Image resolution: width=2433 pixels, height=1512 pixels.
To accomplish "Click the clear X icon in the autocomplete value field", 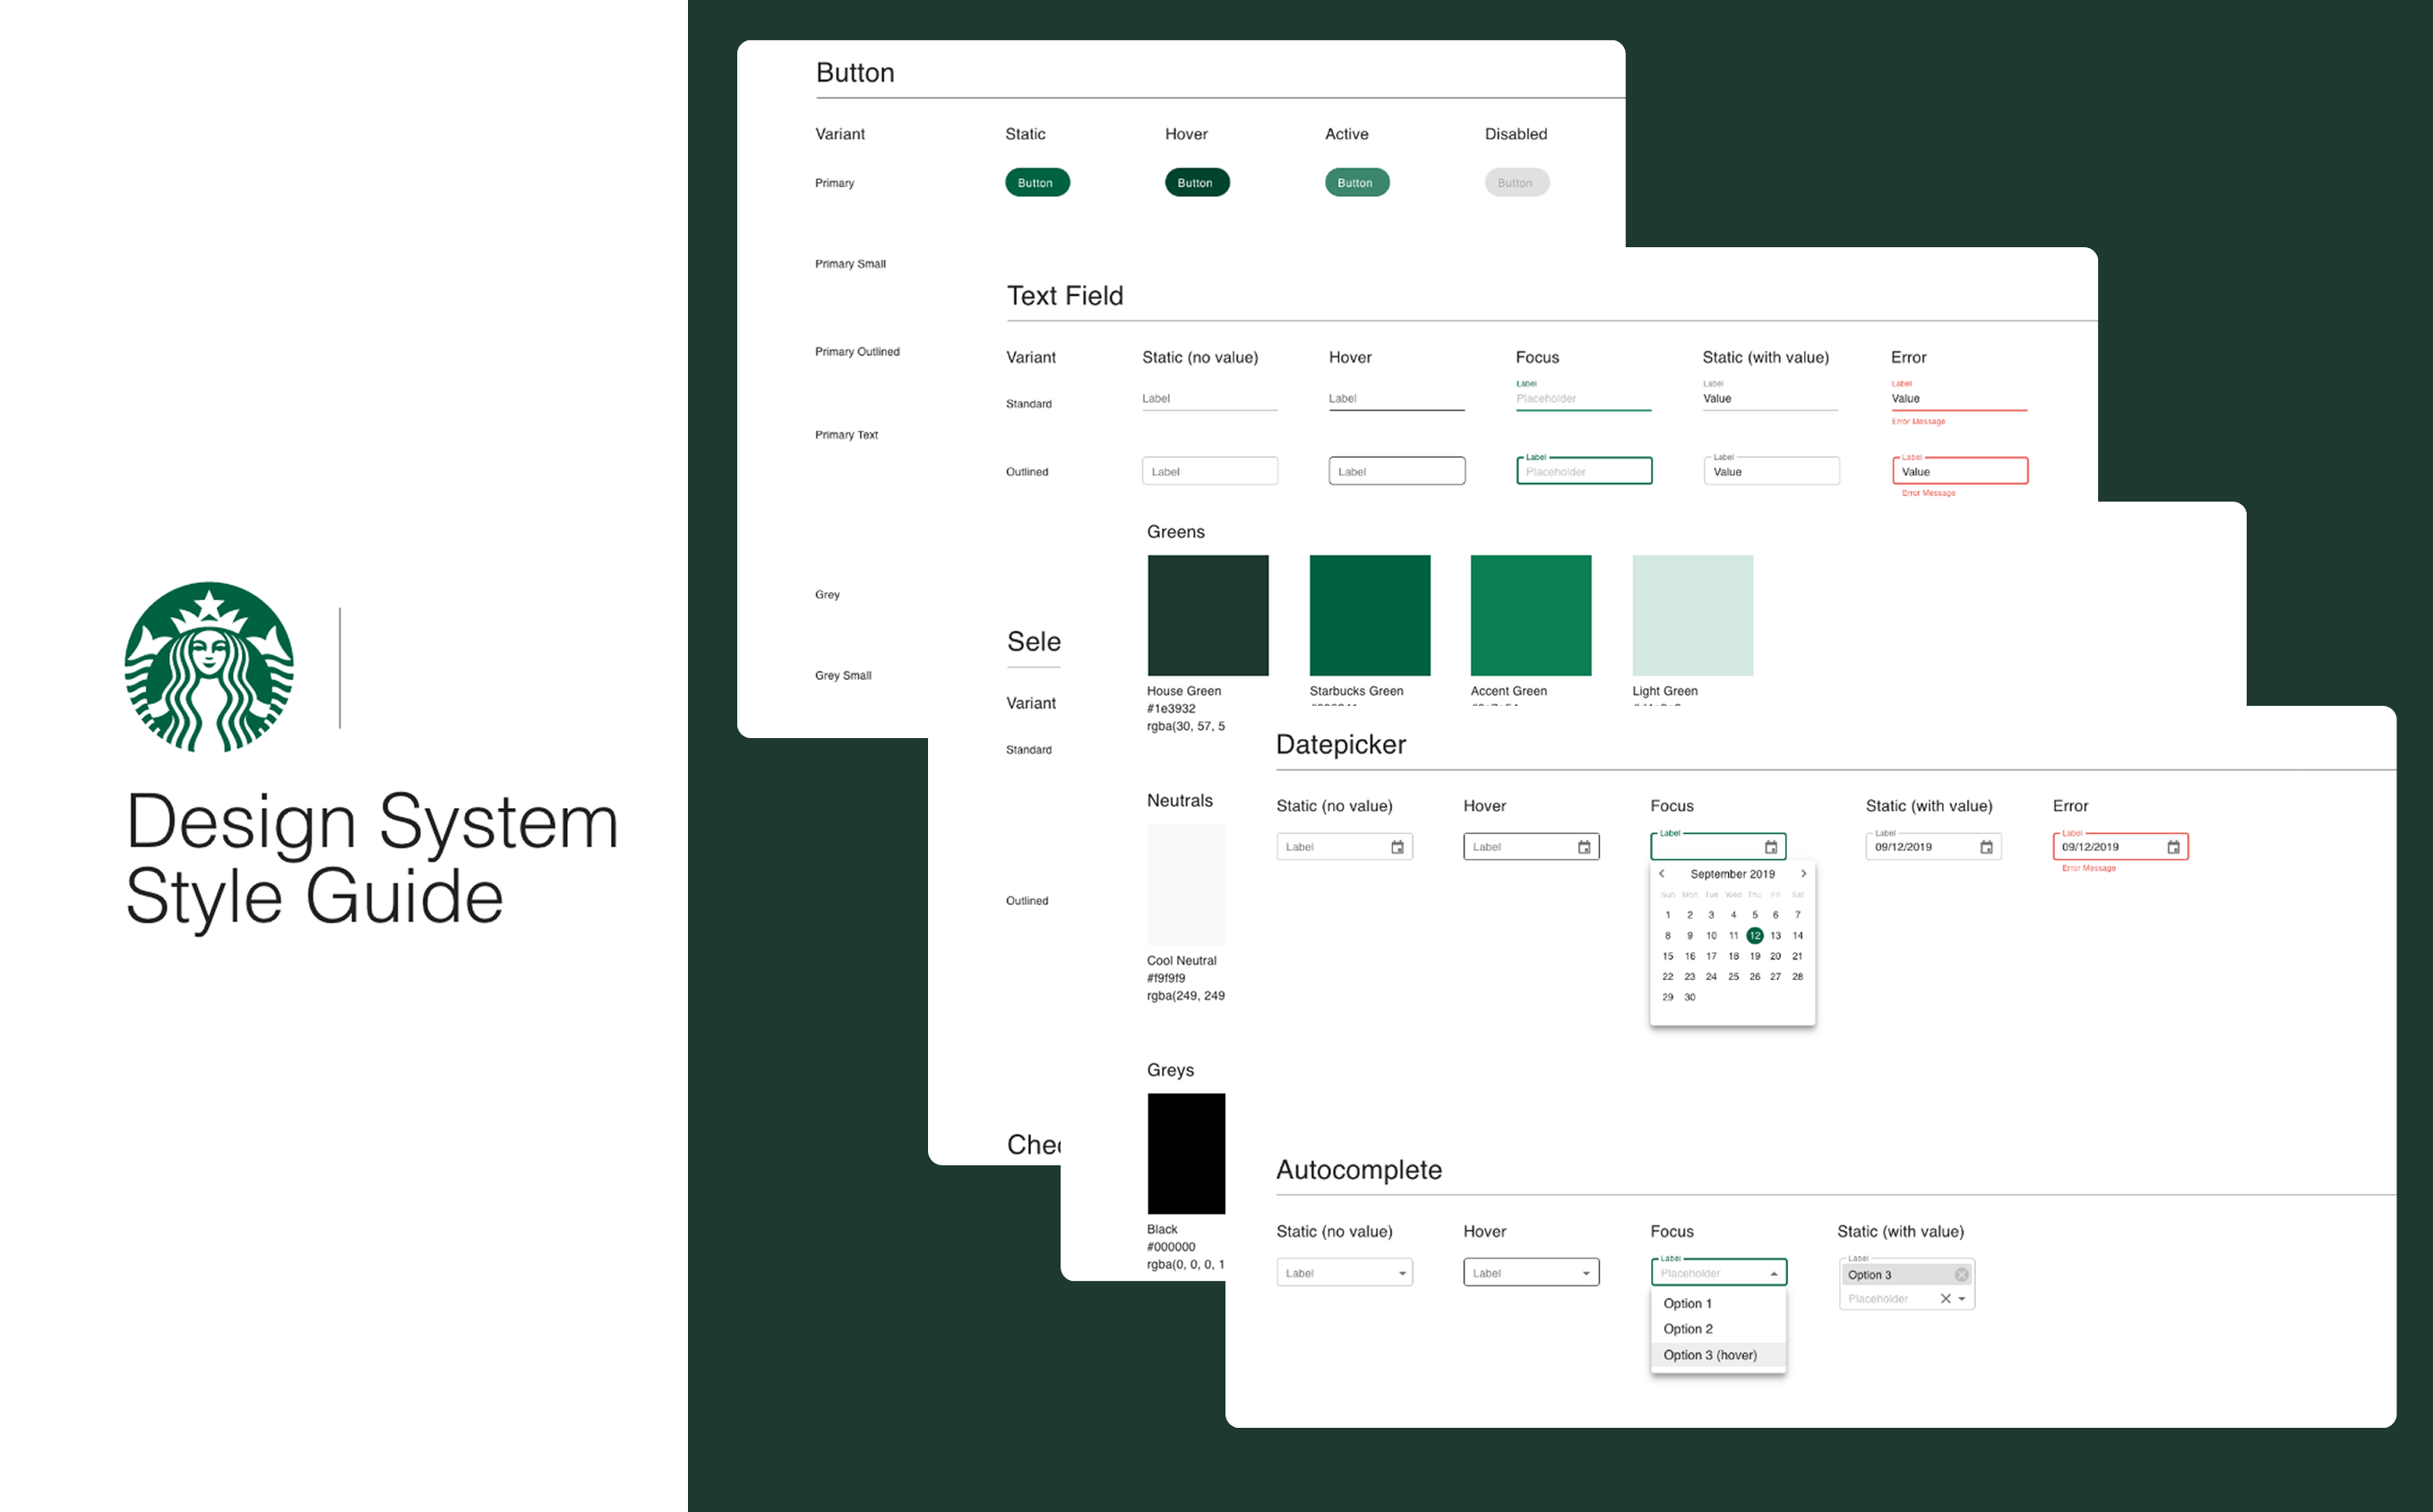I will click(x=1944, y=1298).
